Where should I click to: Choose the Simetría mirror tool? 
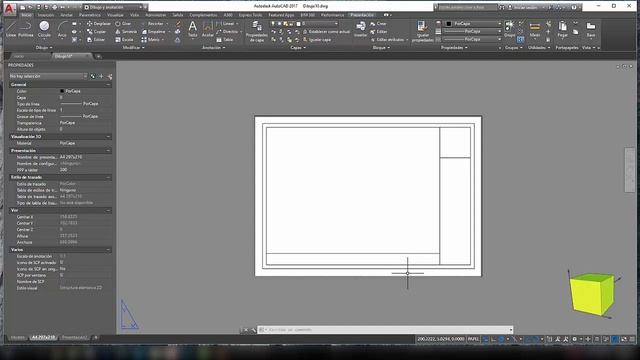(x=126, y=31)
